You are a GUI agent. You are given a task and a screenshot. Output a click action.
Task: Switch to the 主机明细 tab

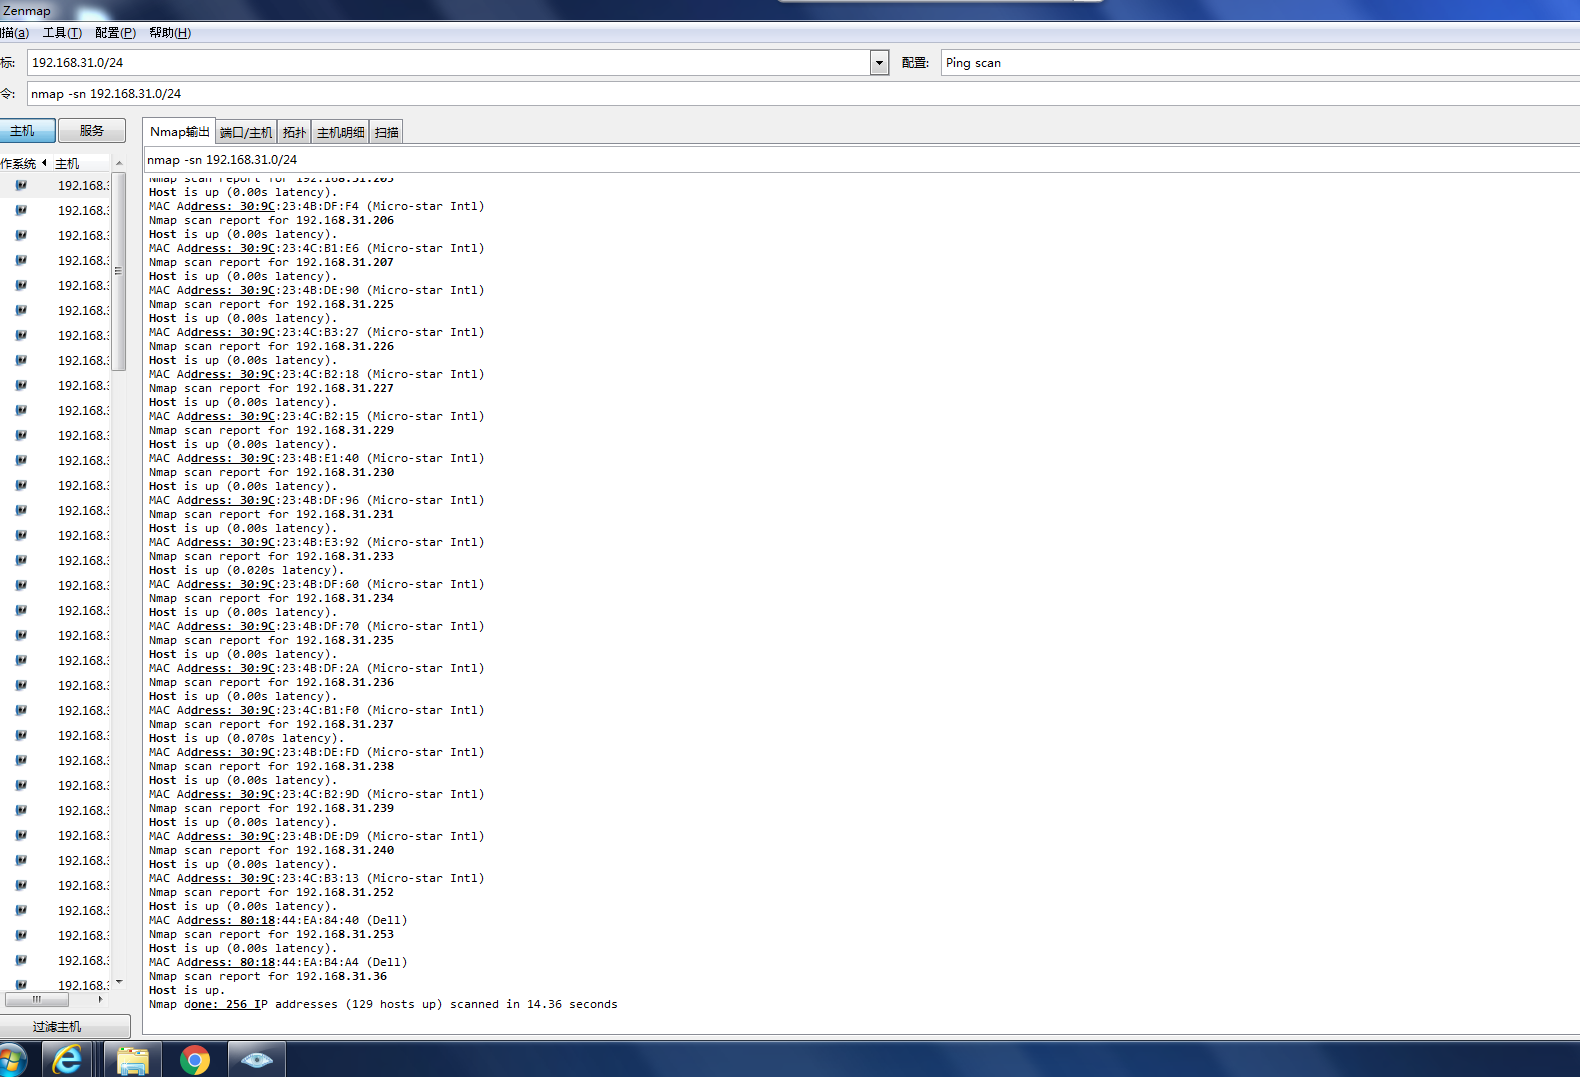(x=341, y=132)
